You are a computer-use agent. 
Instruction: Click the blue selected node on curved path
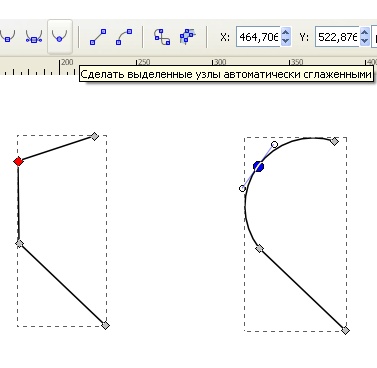coord(259,166)
